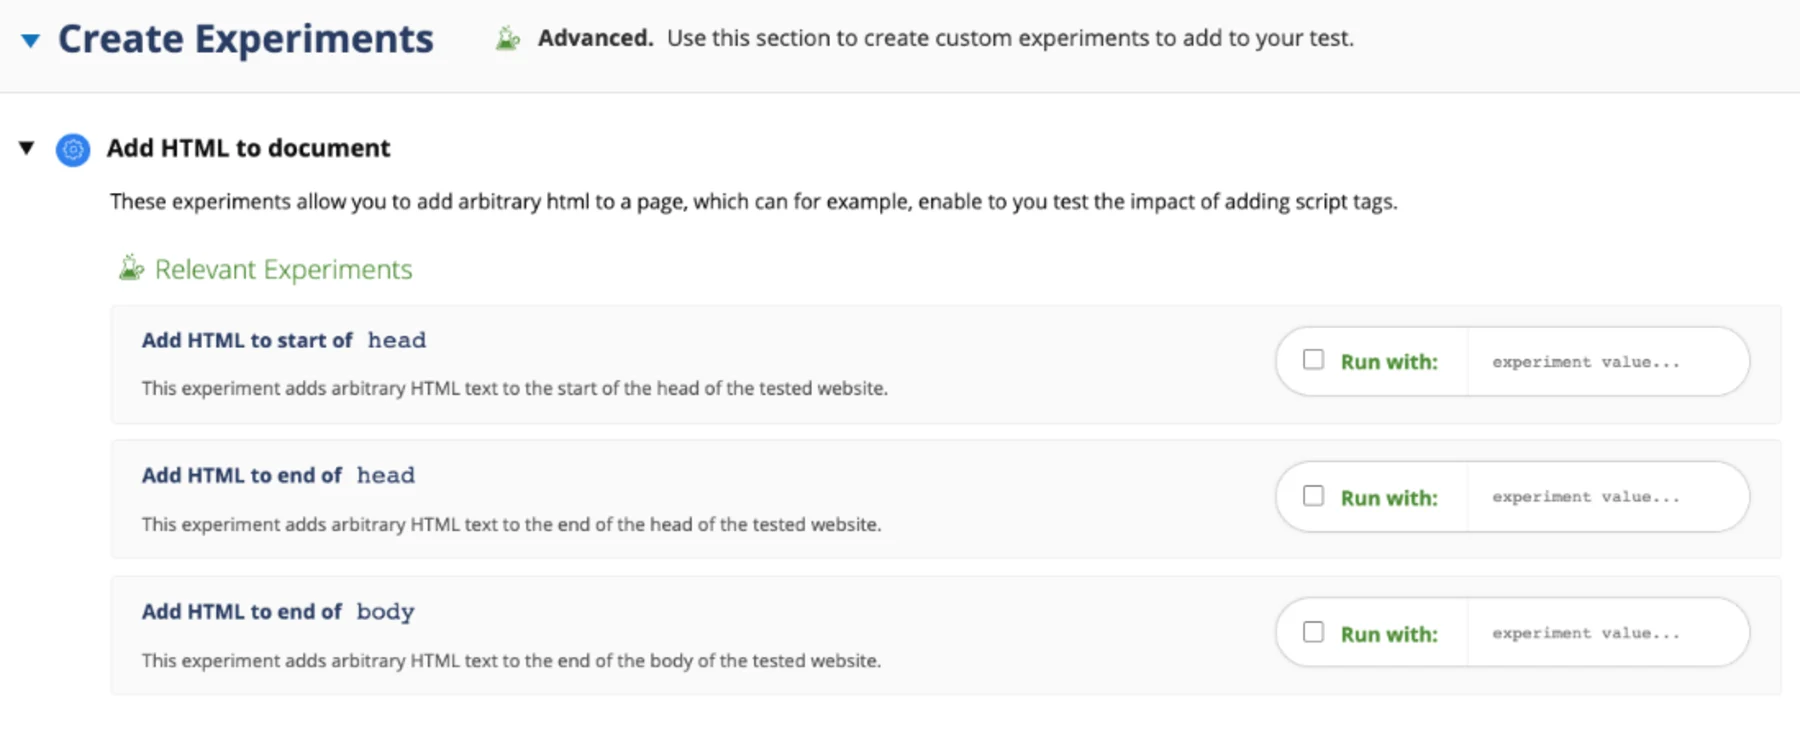1800x731 pixels.
Task: Click the "Create Experiments" title
Action: [245, 38]
